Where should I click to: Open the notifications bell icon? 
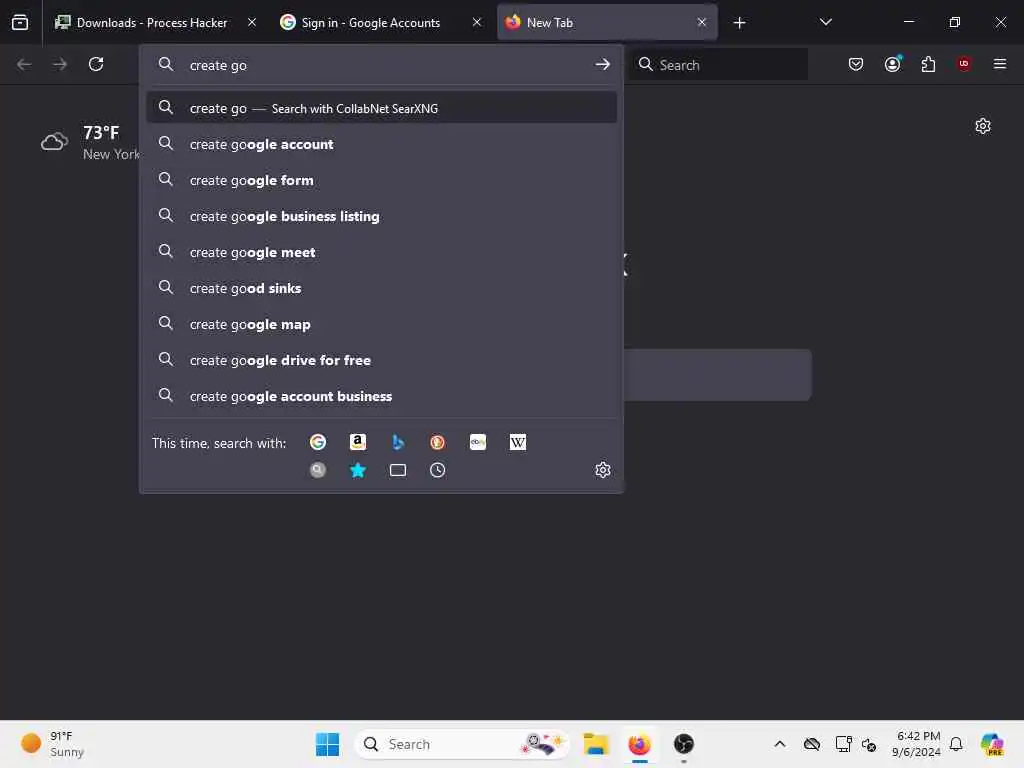[956, 744]
